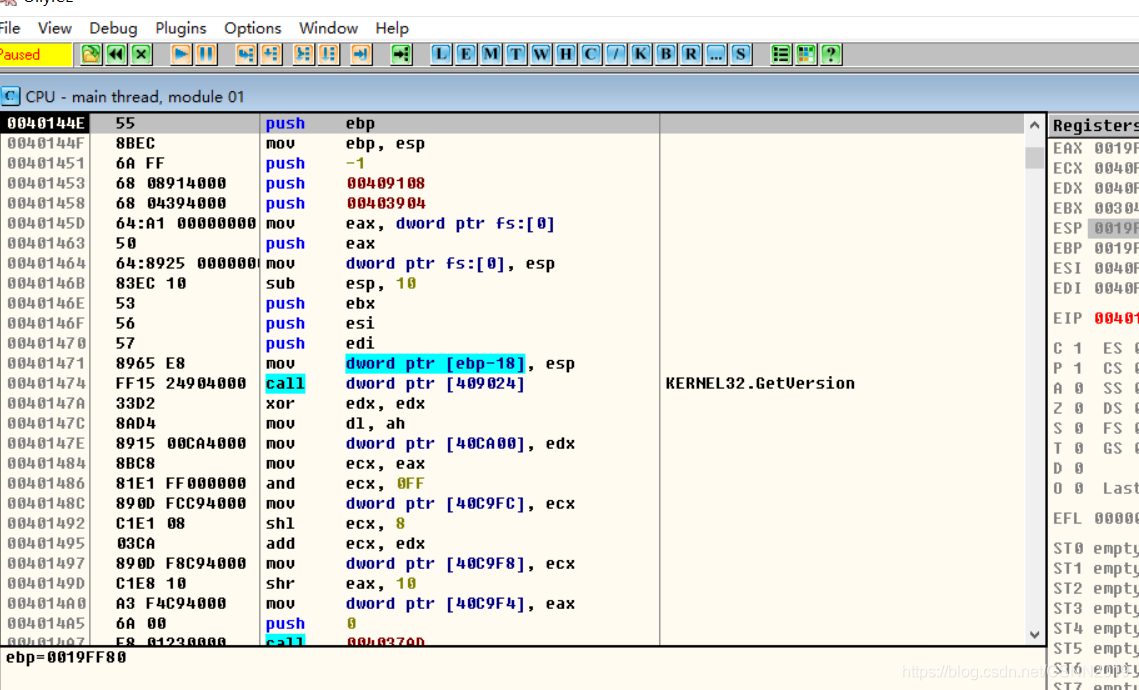Image resolution: width=1139 pixels, height=690 pixels.
Task: Open Windows list (W button)
Action: click(x=542, y=54)
